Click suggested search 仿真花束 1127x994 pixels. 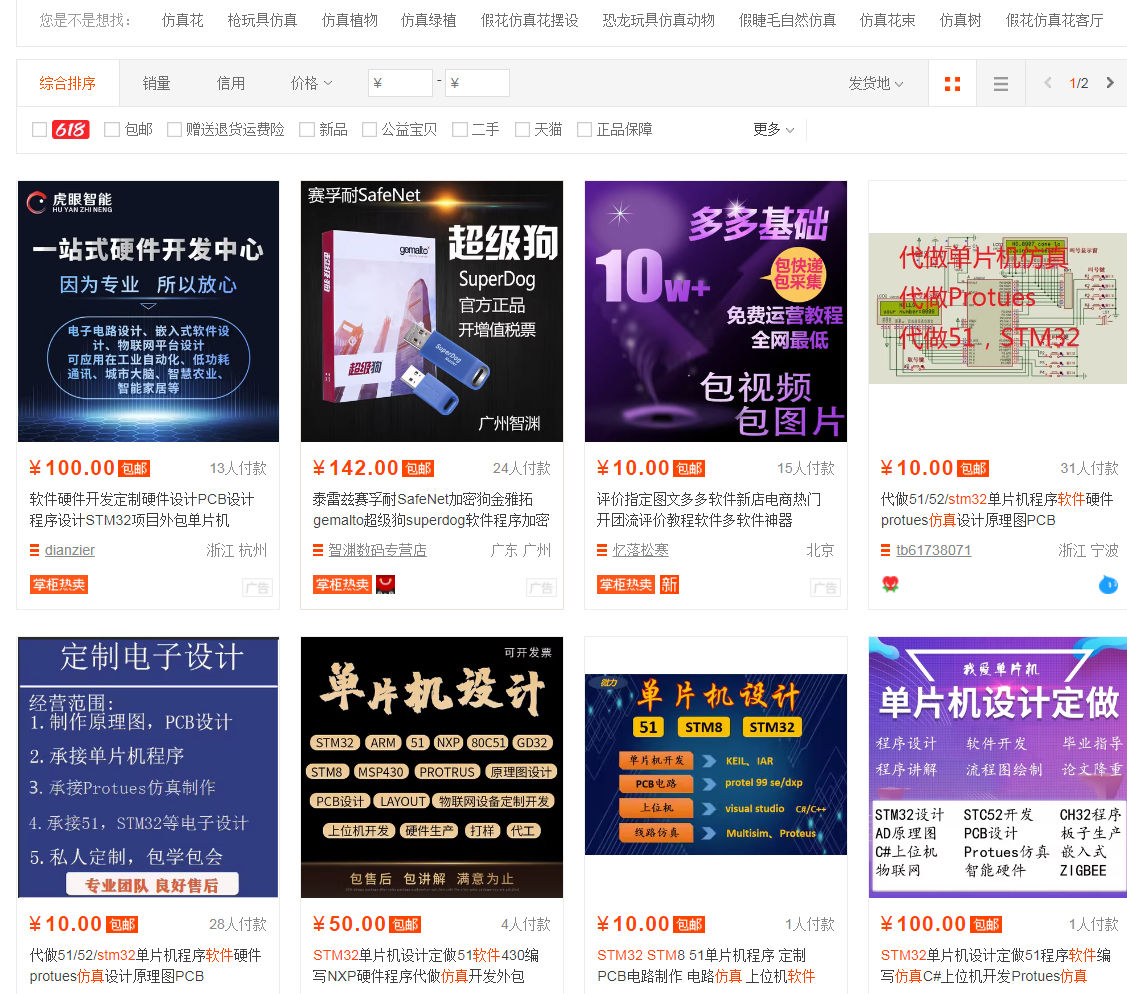pyautogui.click(x=888, y=20)
